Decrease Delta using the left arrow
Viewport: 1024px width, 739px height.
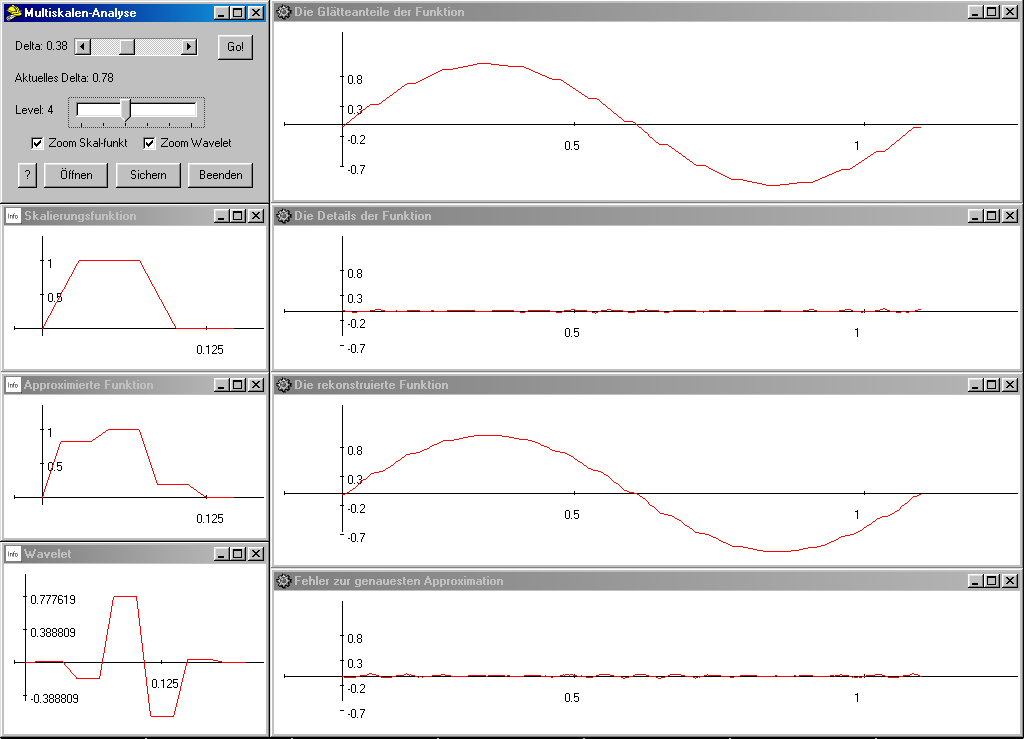tap(83, 47)
